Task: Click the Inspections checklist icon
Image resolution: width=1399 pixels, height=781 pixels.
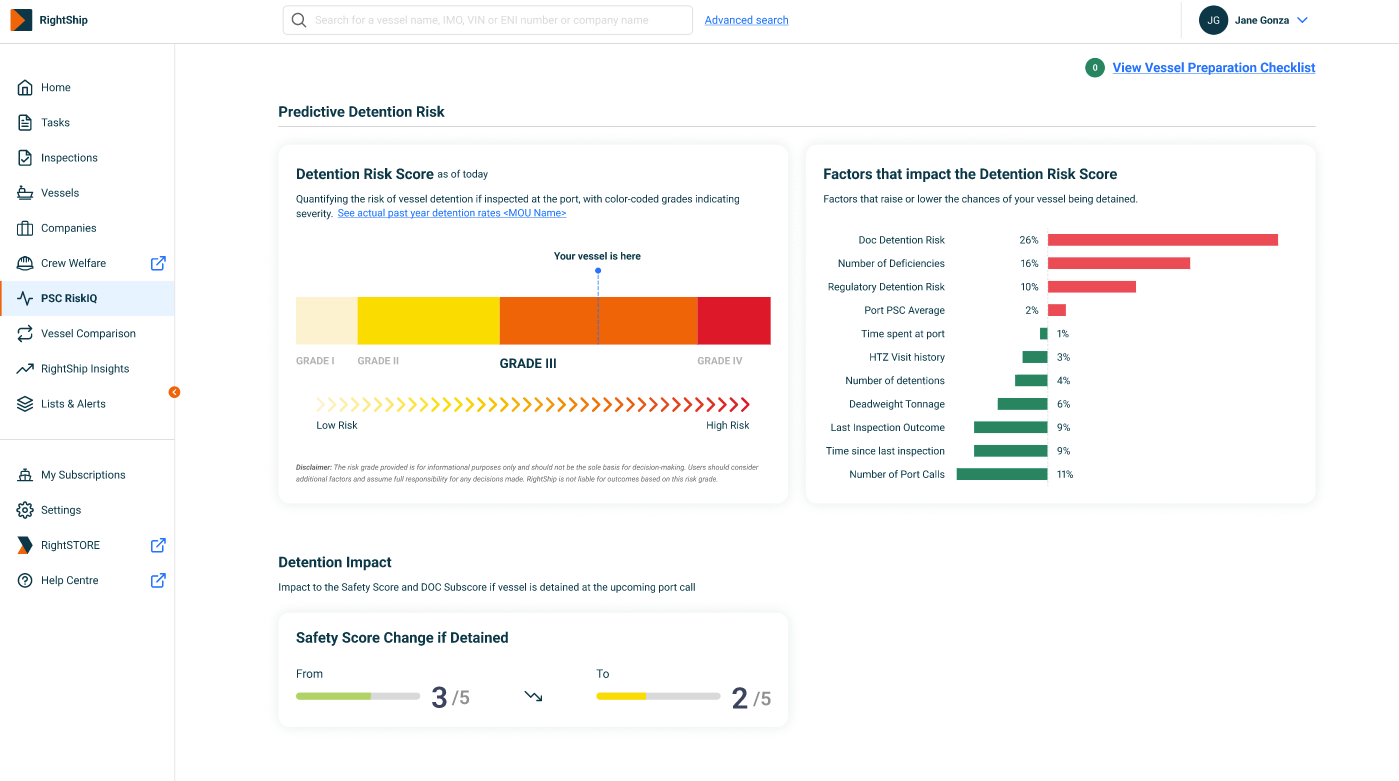Action: tap(25, 158)
